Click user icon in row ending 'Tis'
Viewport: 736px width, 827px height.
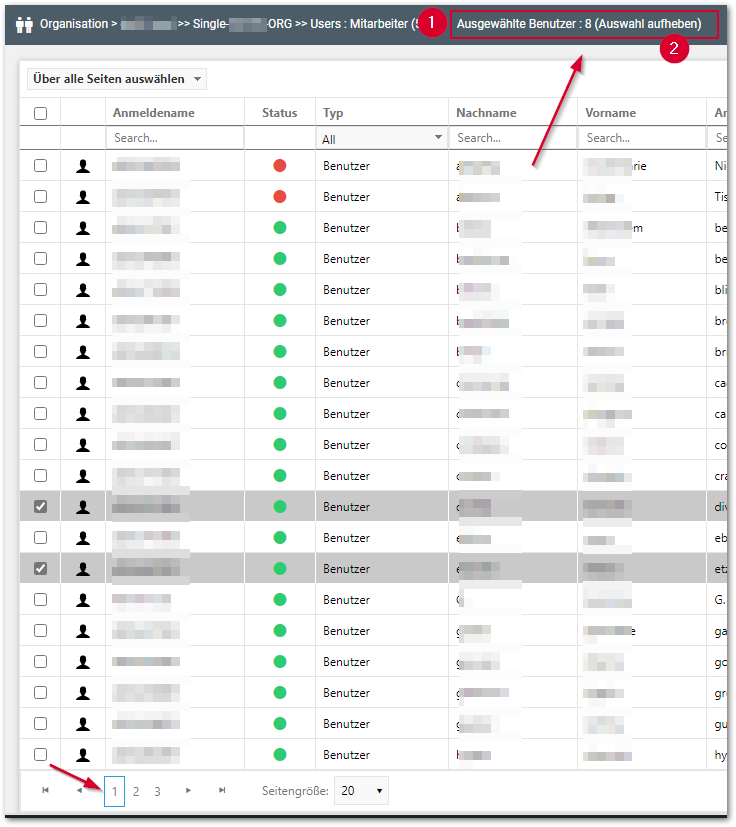click(83, 197)
